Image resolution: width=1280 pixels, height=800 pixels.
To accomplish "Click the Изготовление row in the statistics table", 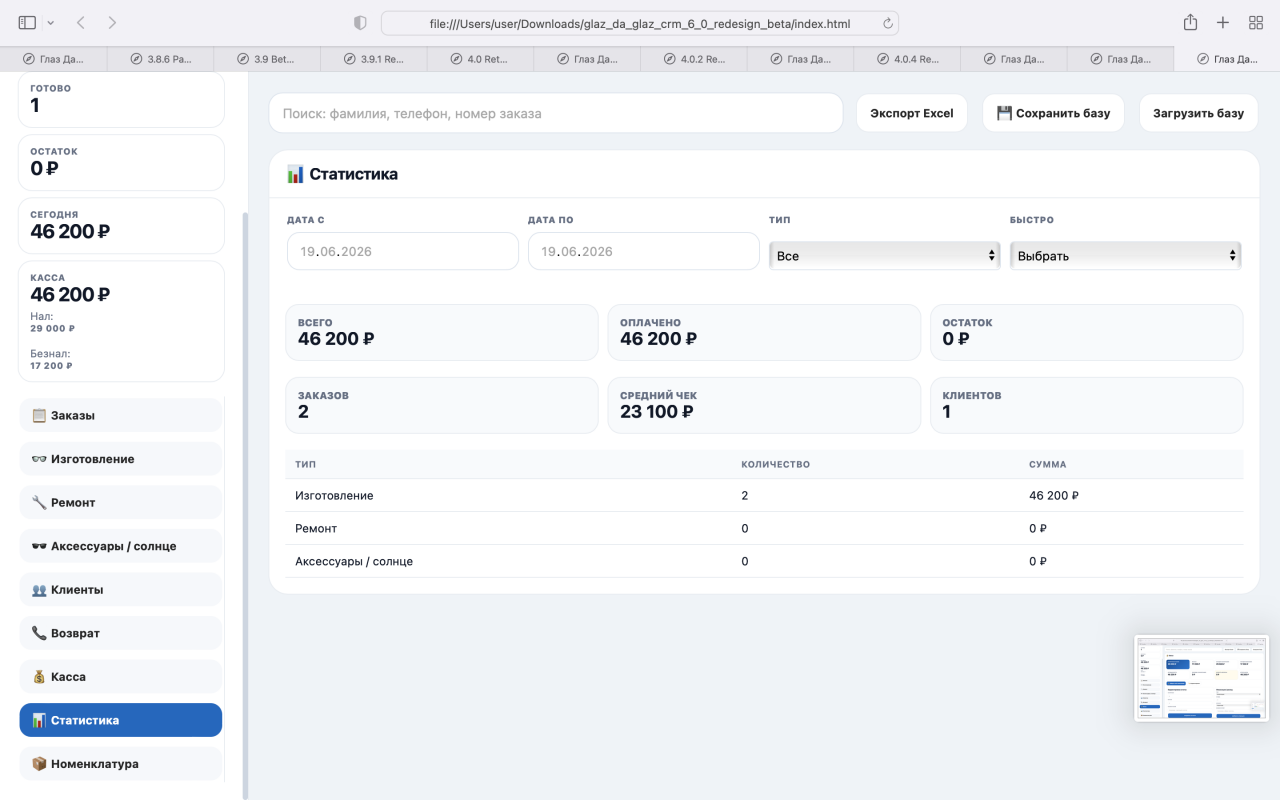I will pyautogui.click(x=765, y=495).
